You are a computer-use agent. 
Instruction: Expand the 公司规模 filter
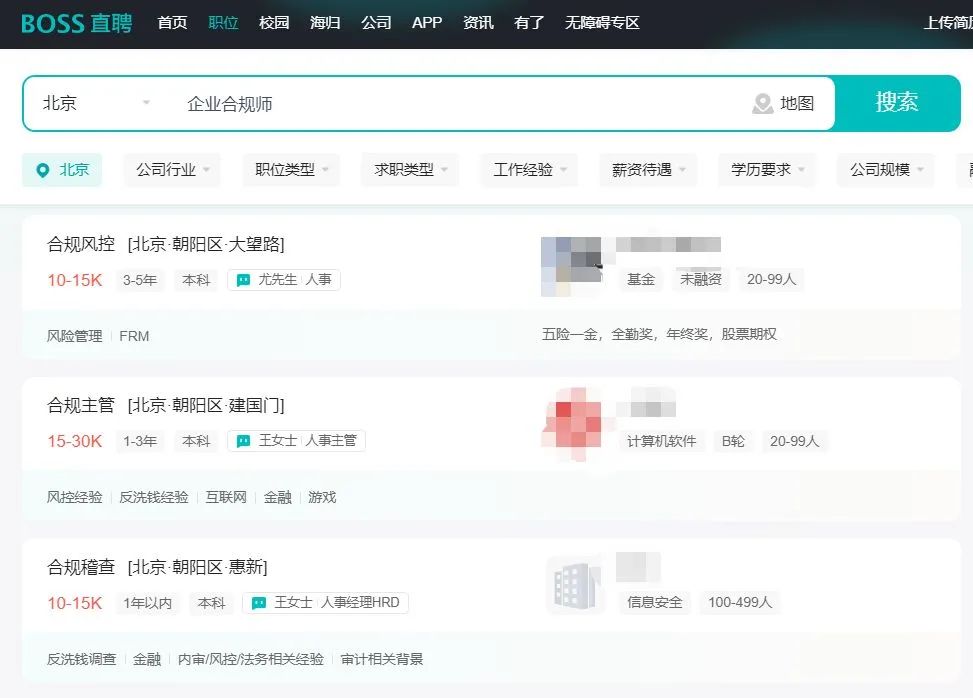click(886, 170)
